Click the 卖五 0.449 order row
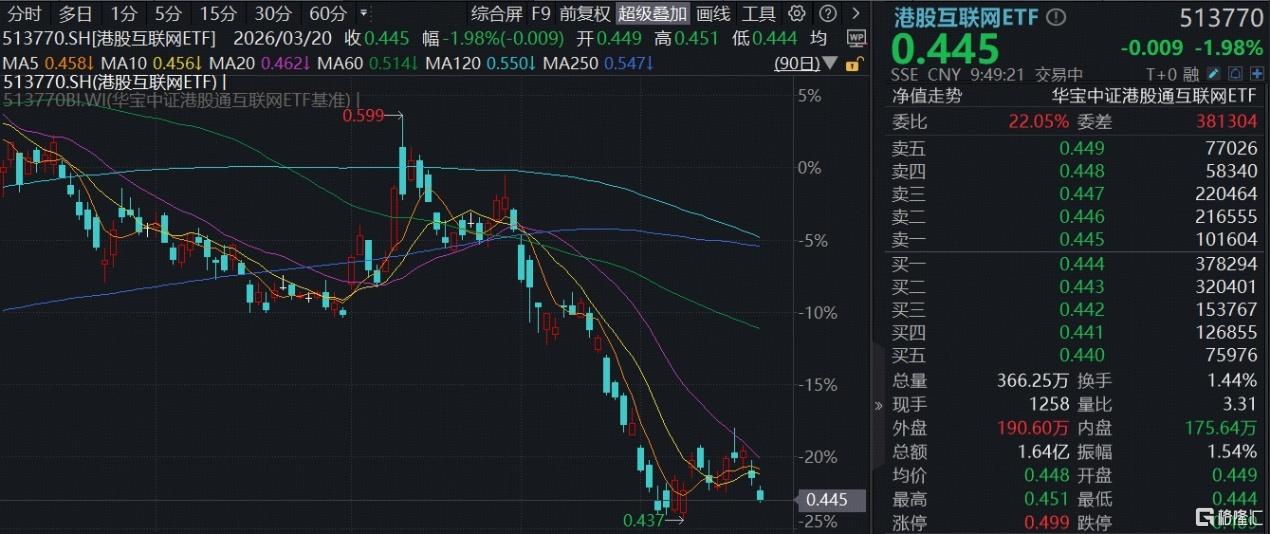1270x534 pixels. pyautogui.click(x=1075, y=148)
